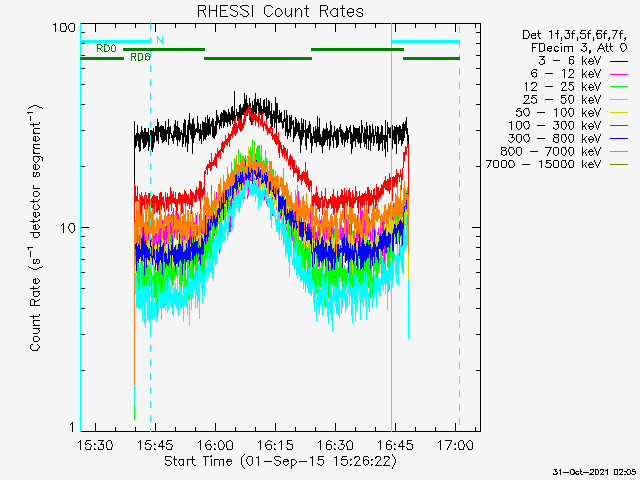Click the FDecim 3, Att 0 text

pyautogui.click(x=579, y=48)
